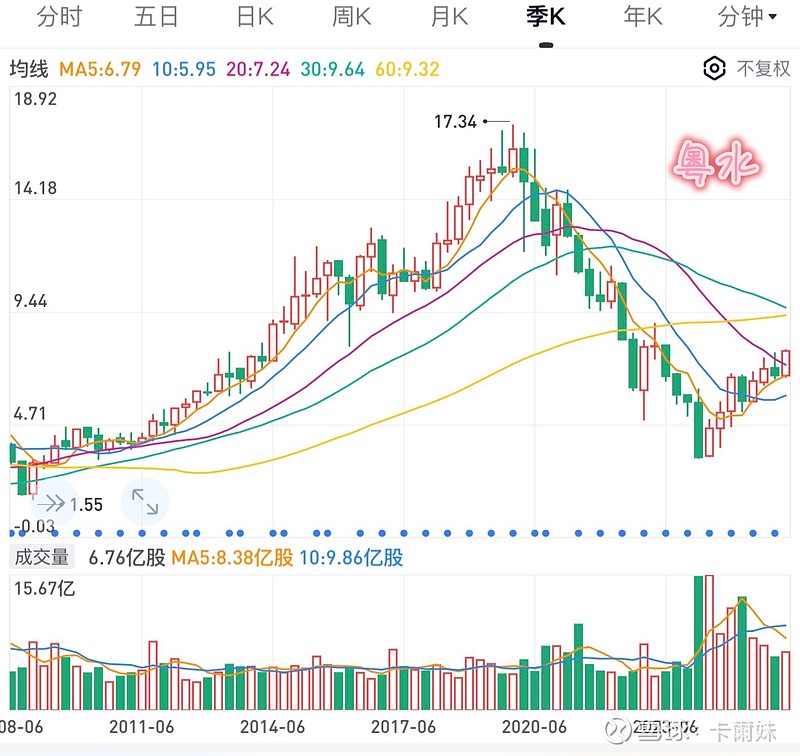This screenshot has height=756, width=800.
Task: Click the active 季K tab
Action: [546, 17]
